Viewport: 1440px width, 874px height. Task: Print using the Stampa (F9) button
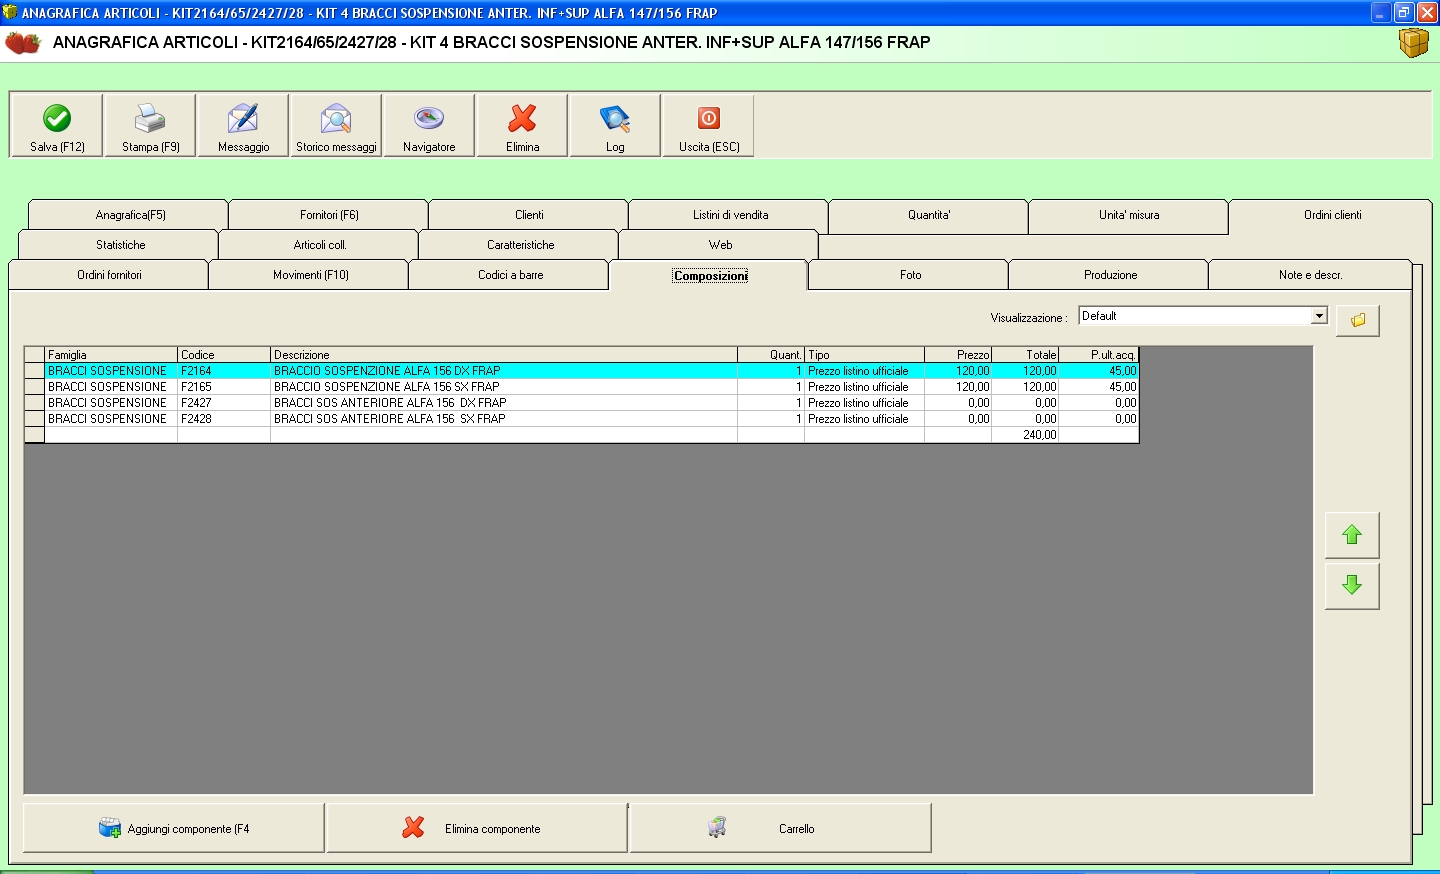(x=150, y=125)
